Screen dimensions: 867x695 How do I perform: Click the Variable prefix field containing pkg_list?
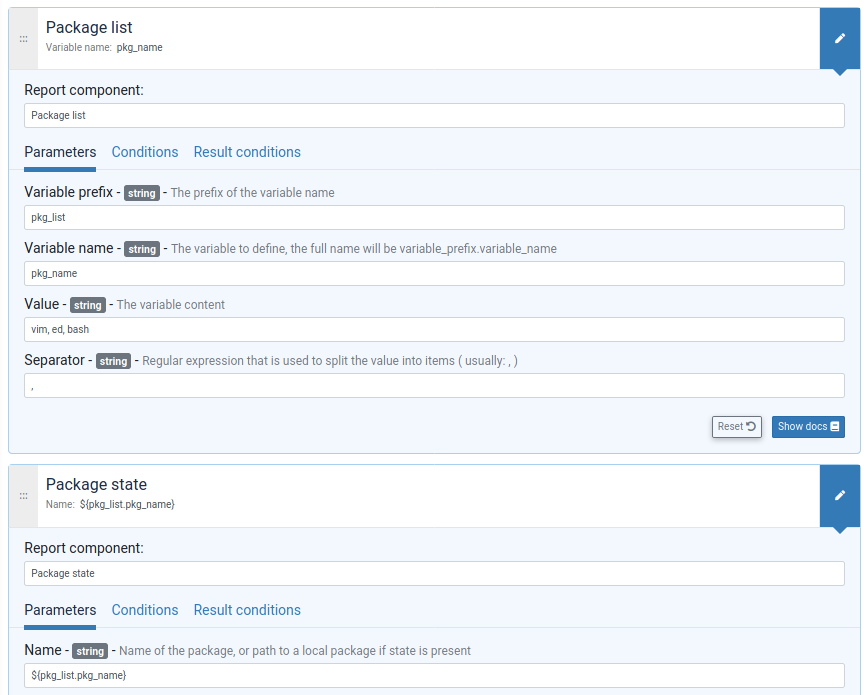coord(434,217)
